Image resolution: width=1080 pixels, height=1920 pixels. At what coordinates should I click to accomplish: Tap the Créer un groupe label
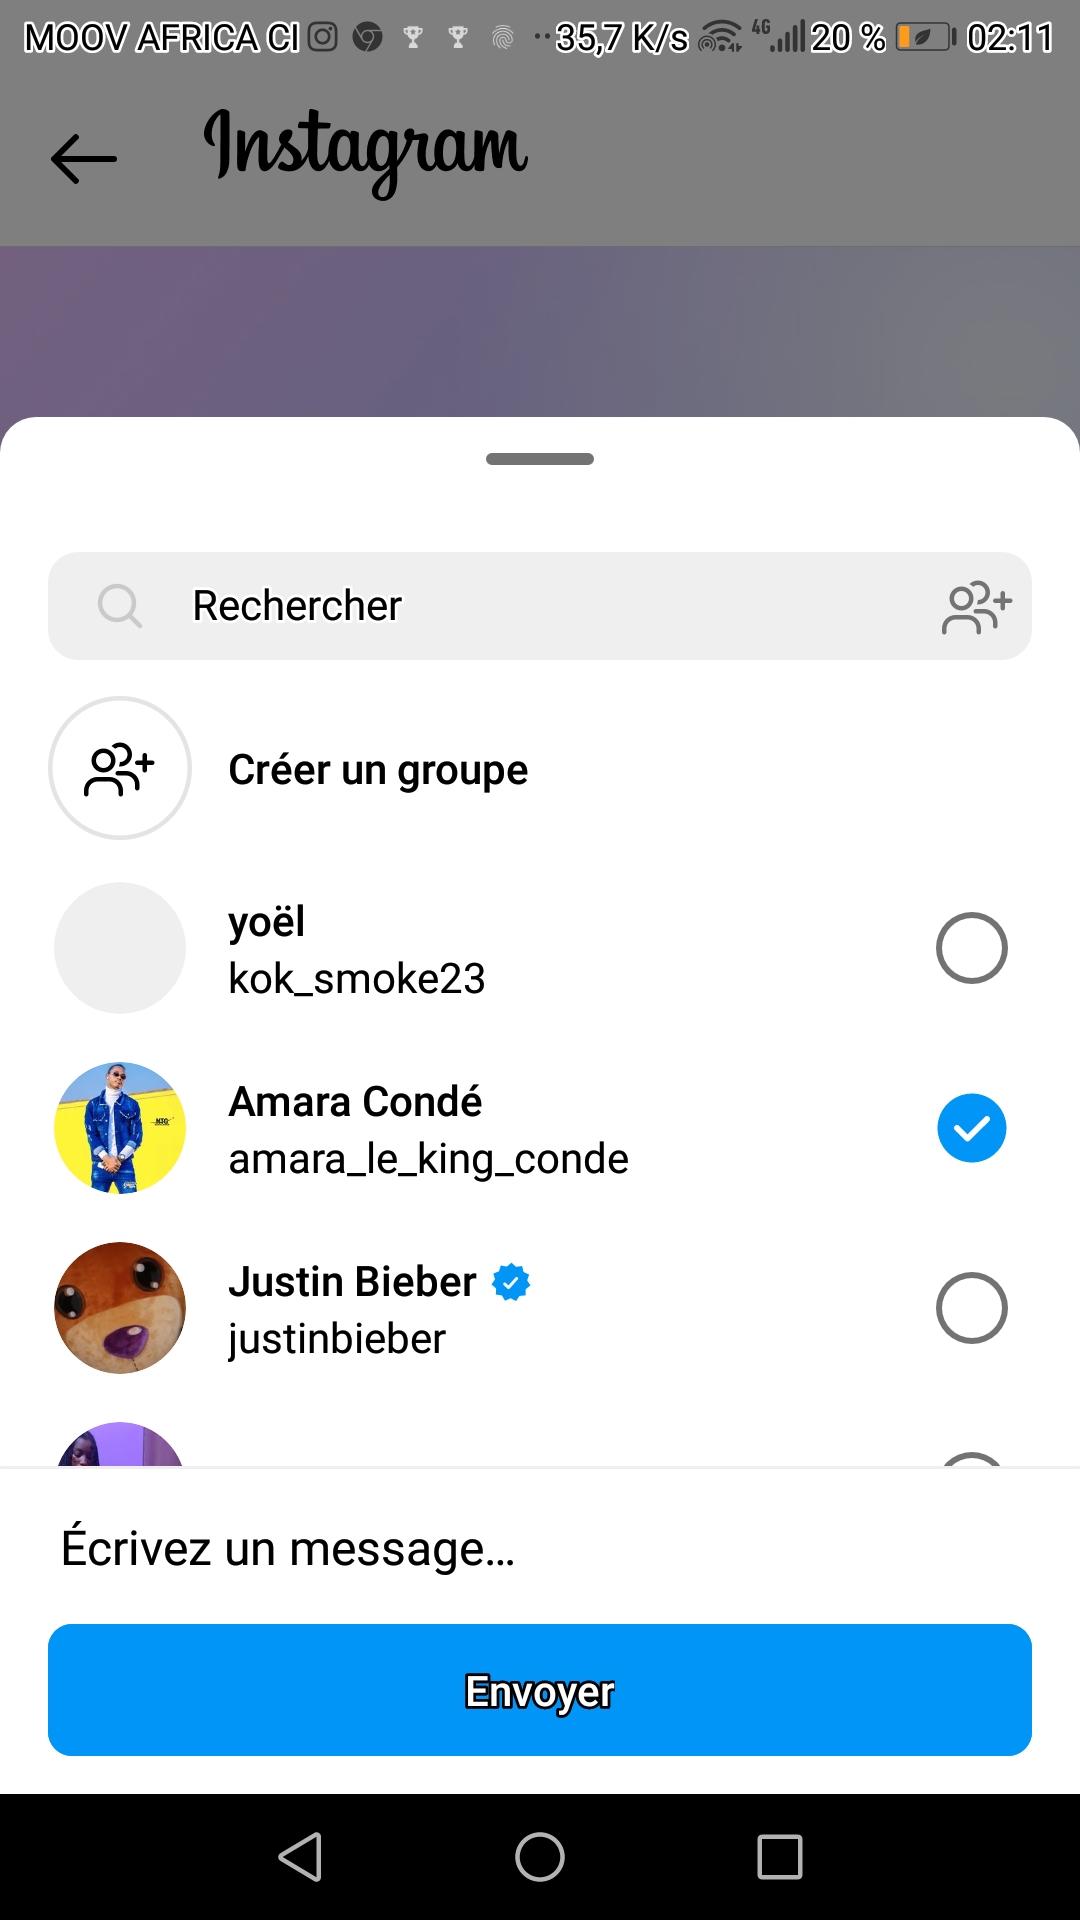point(378,770)
